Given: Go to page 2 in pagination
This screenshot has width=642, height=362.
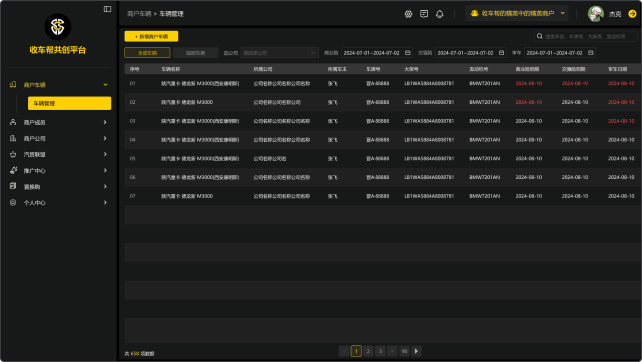Looking at the screenshot, I should [x=368, y=351].
